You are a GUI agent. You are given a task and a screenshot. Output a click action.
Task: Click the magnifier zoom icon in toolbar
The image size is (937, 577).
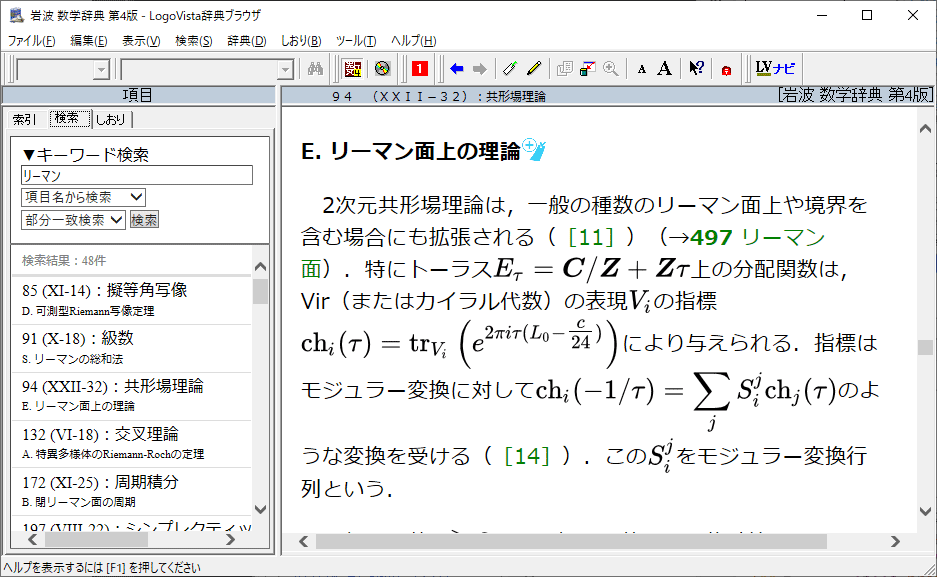click(x=610, y=69)
